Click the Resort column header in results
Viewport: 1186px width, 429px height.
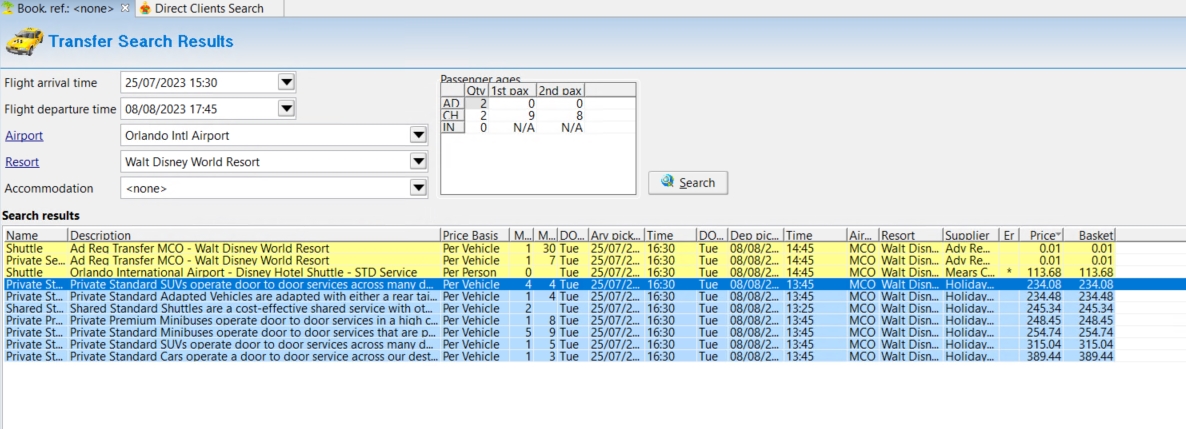(911, 235)
